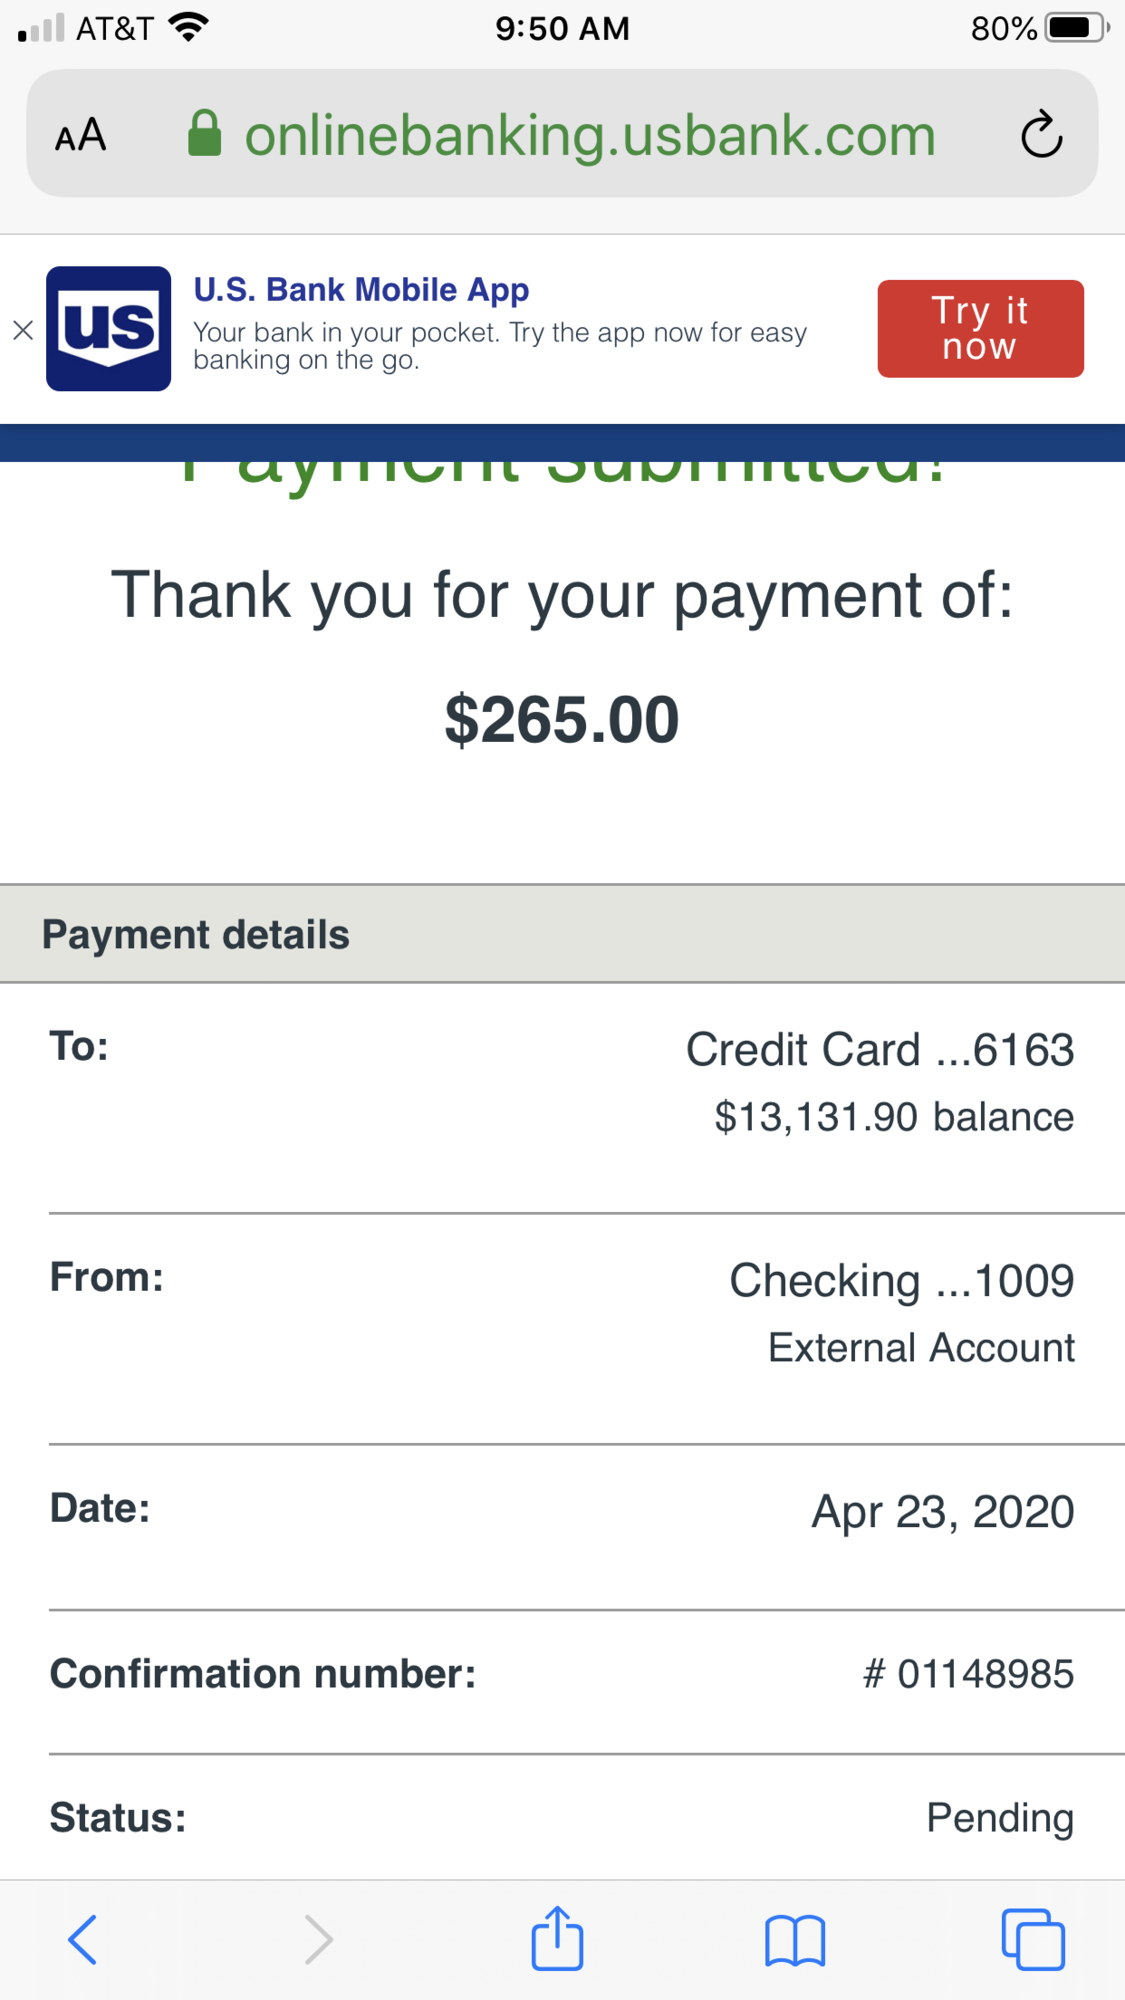This screenshot has height=2000, width=1125.
Task: Tap the Safari back arrow
Action: 83,1940
